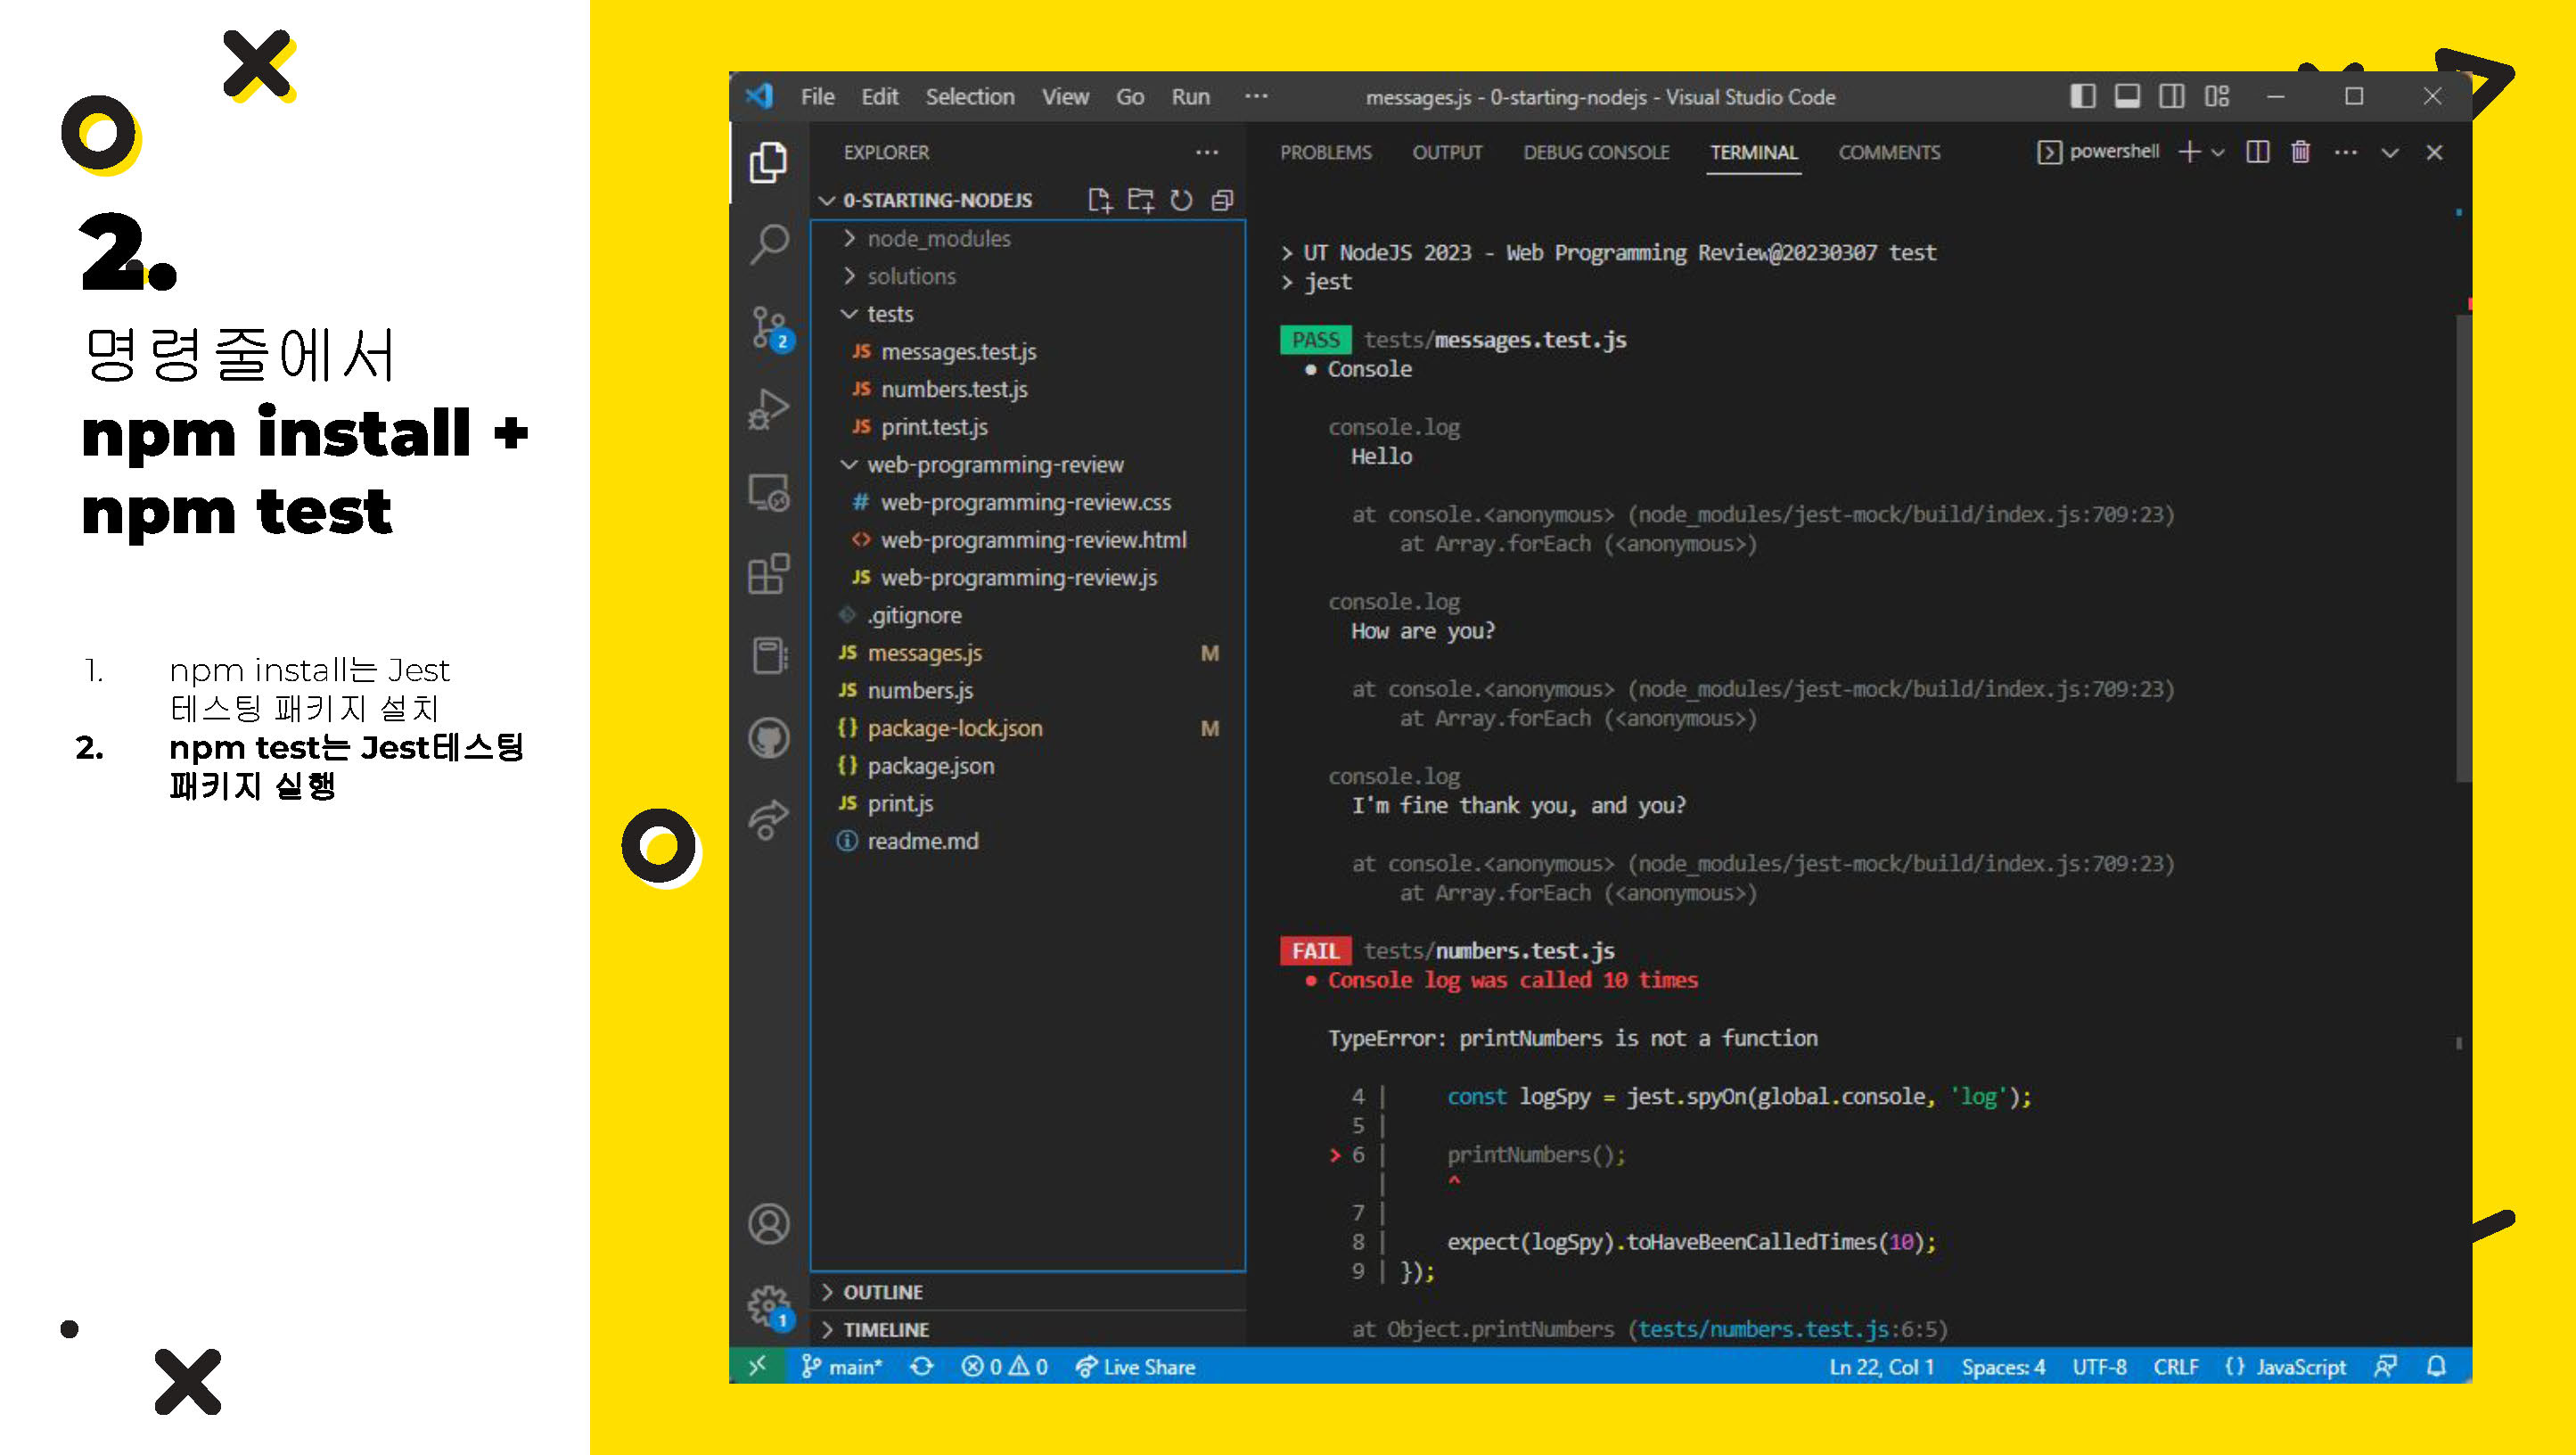Open the View menu in menu bar
The width and height of the screenshot is (2576, 1455).
tap(1062, 97)
